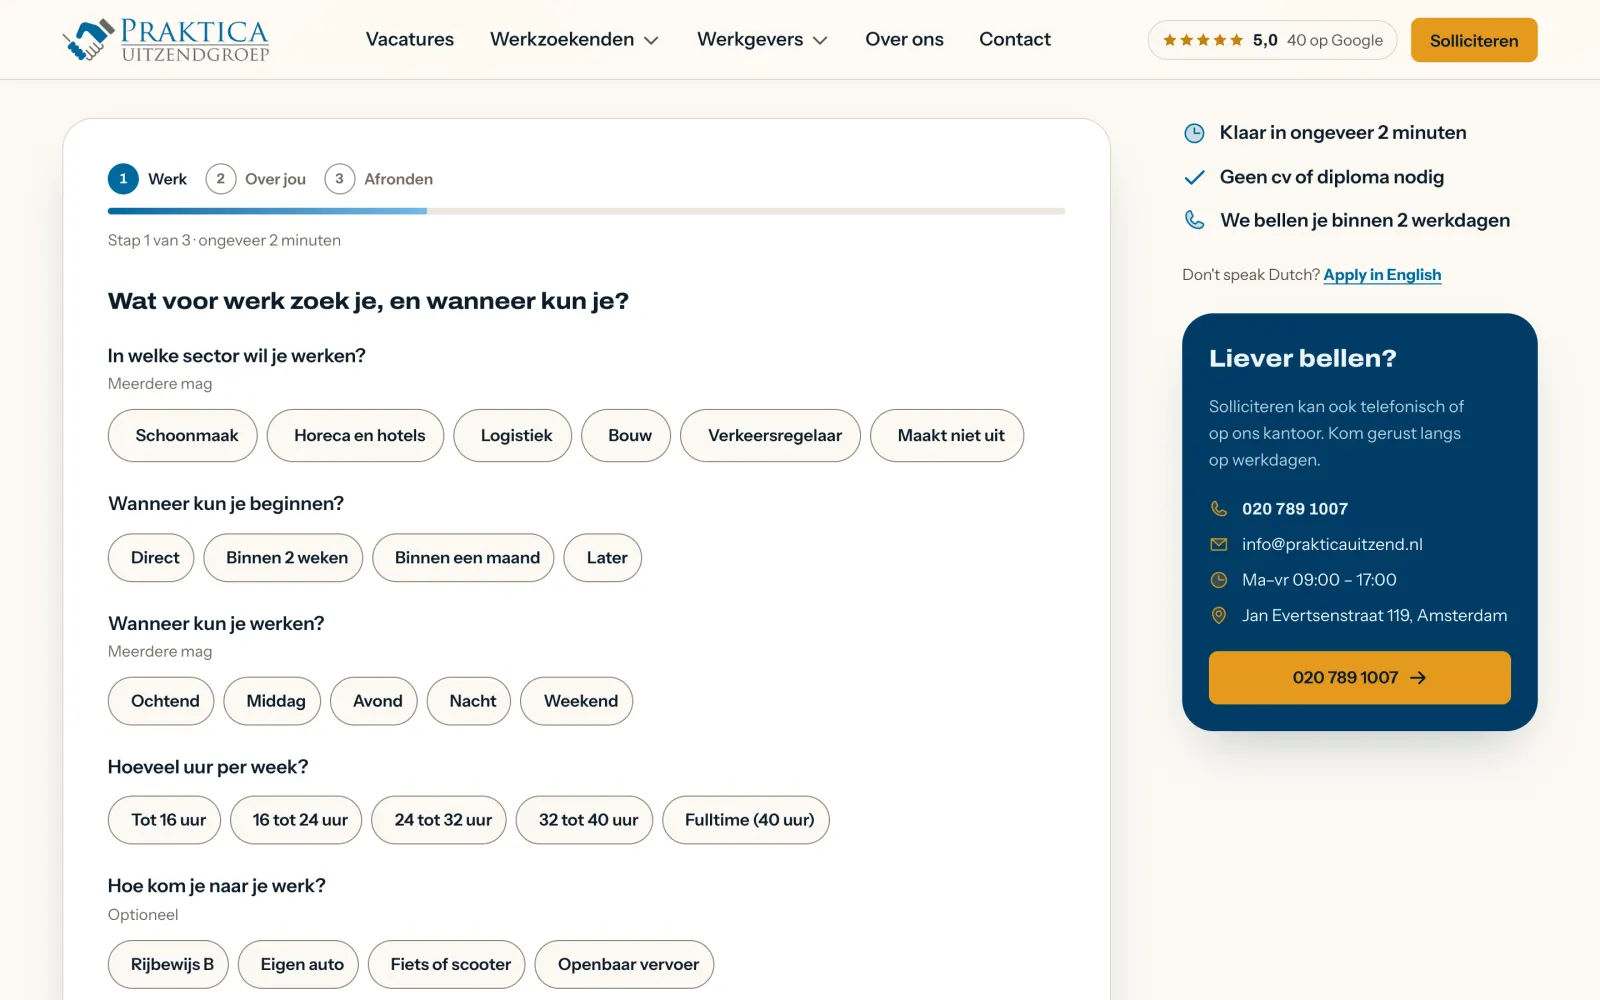The width and height of the screenshot is (1600, 1000).
Task: Select 24 tot 32 uur per week
Action: coord(439,820)
